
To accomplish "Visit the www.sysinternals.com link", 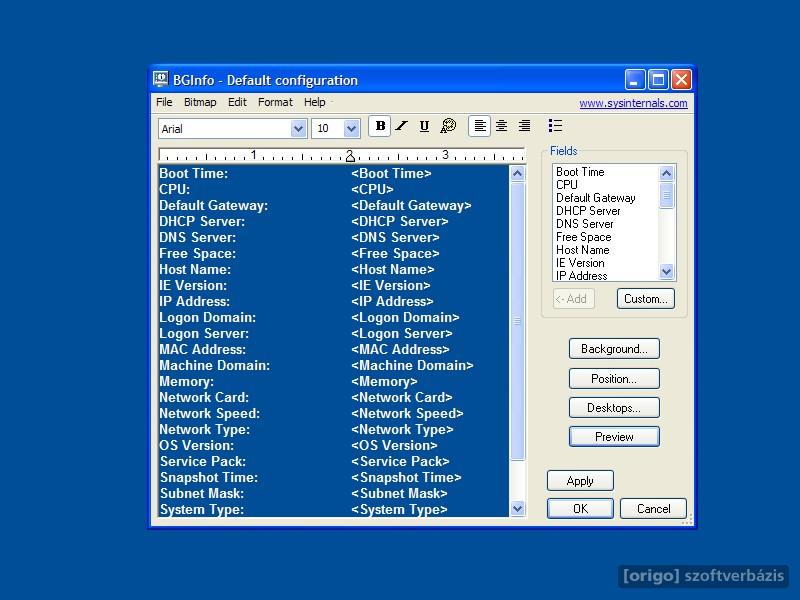I will (633, 103).
